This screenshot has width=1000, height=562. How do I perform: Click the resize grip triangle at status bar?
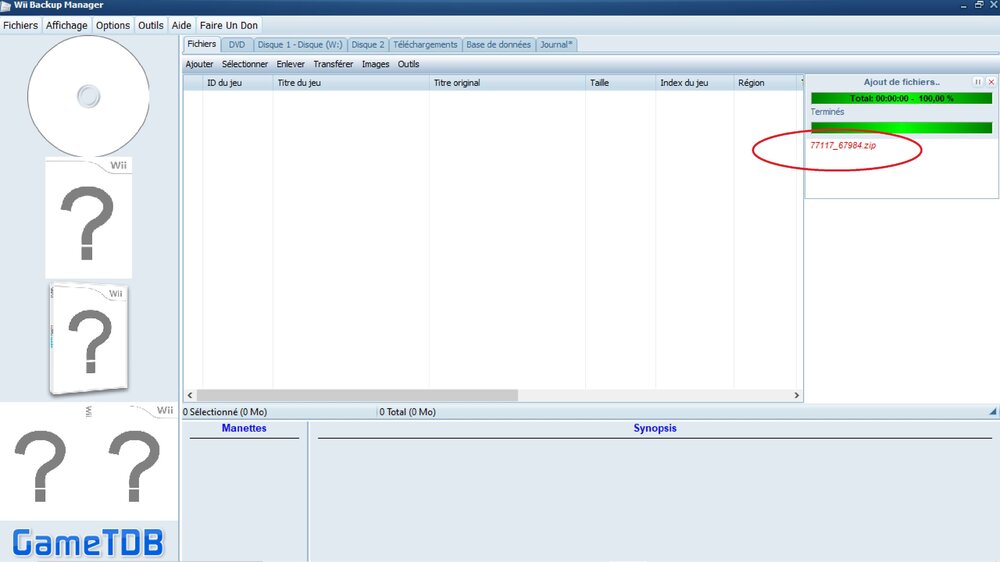pos(992,411)
